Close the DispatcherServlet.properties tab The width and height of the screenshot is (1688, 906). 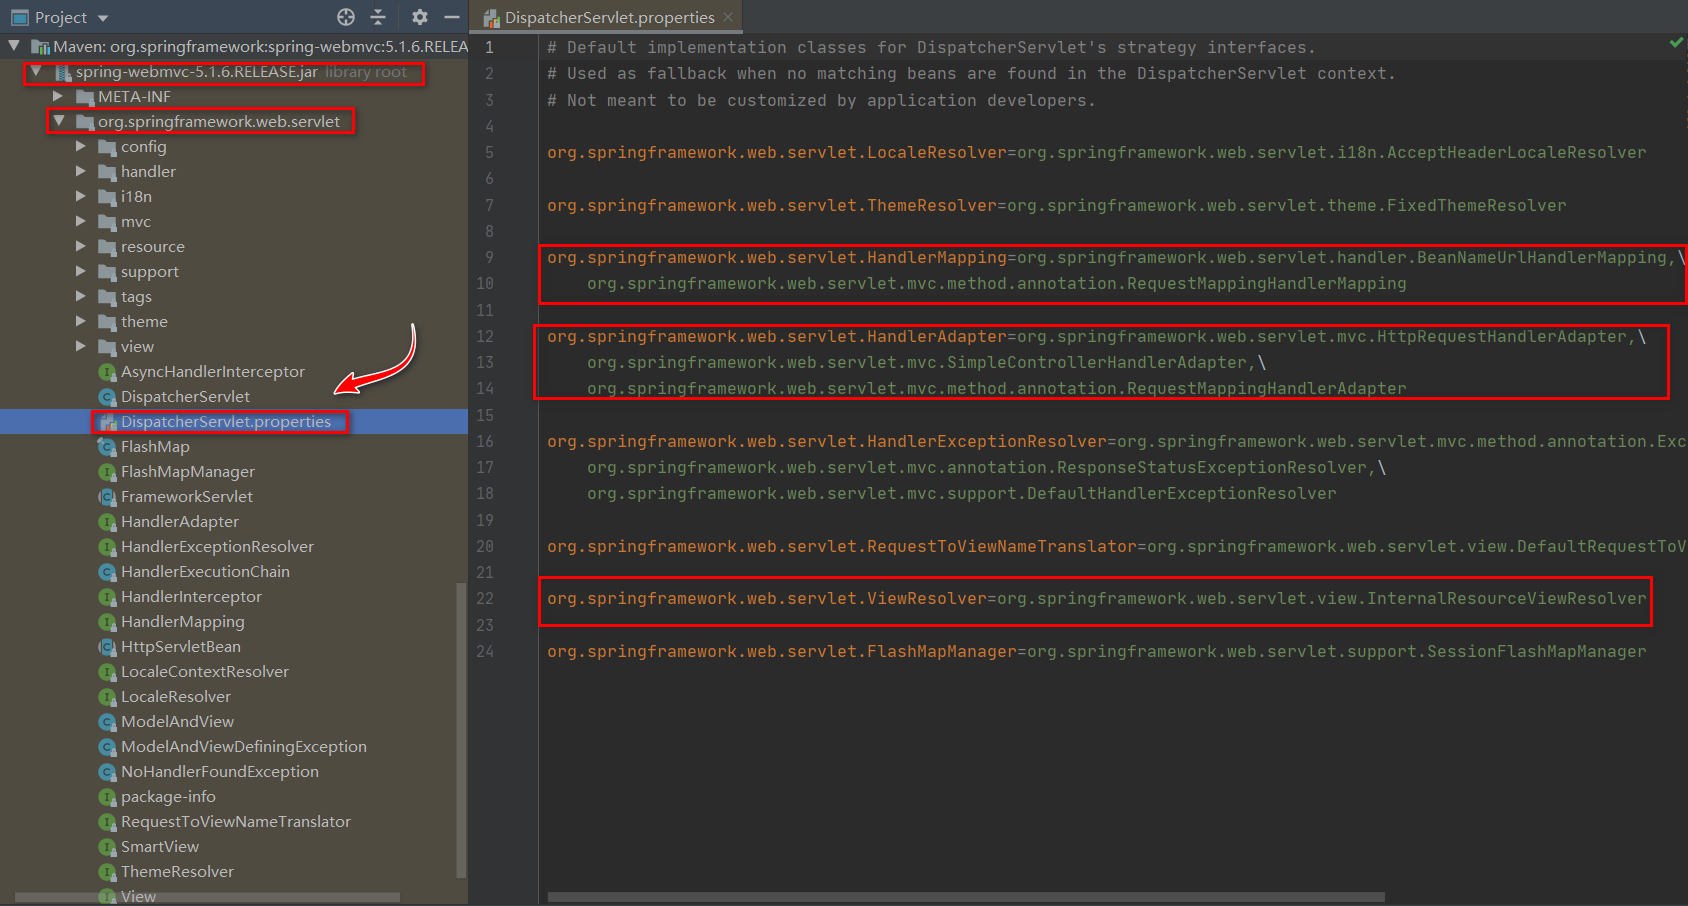click(x=728, y=17)
